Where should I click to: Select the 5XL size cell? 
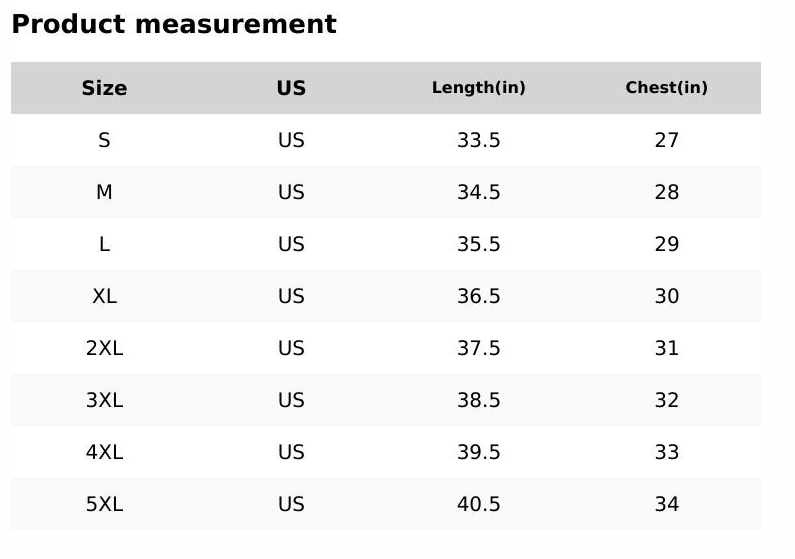pos(104,504)
